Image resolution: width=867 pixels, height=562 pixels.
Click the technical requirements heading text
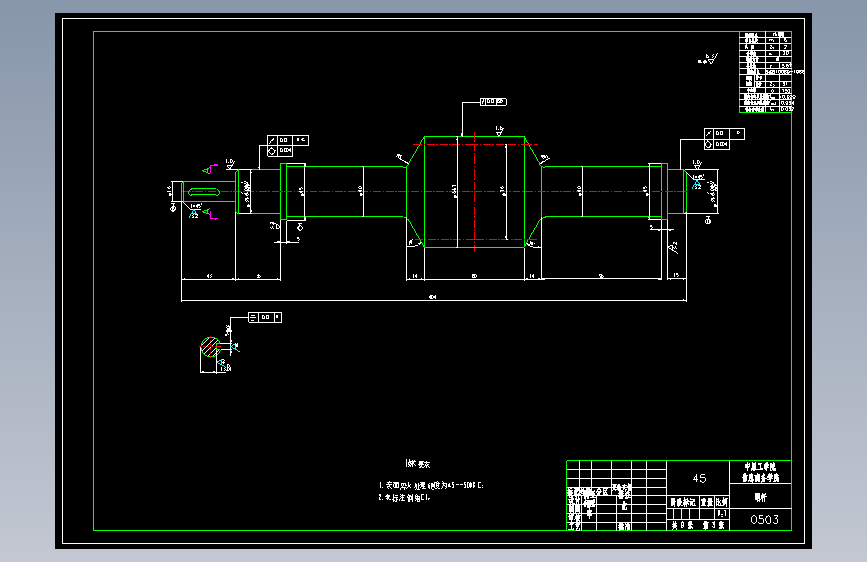click(x=417, y=464)
